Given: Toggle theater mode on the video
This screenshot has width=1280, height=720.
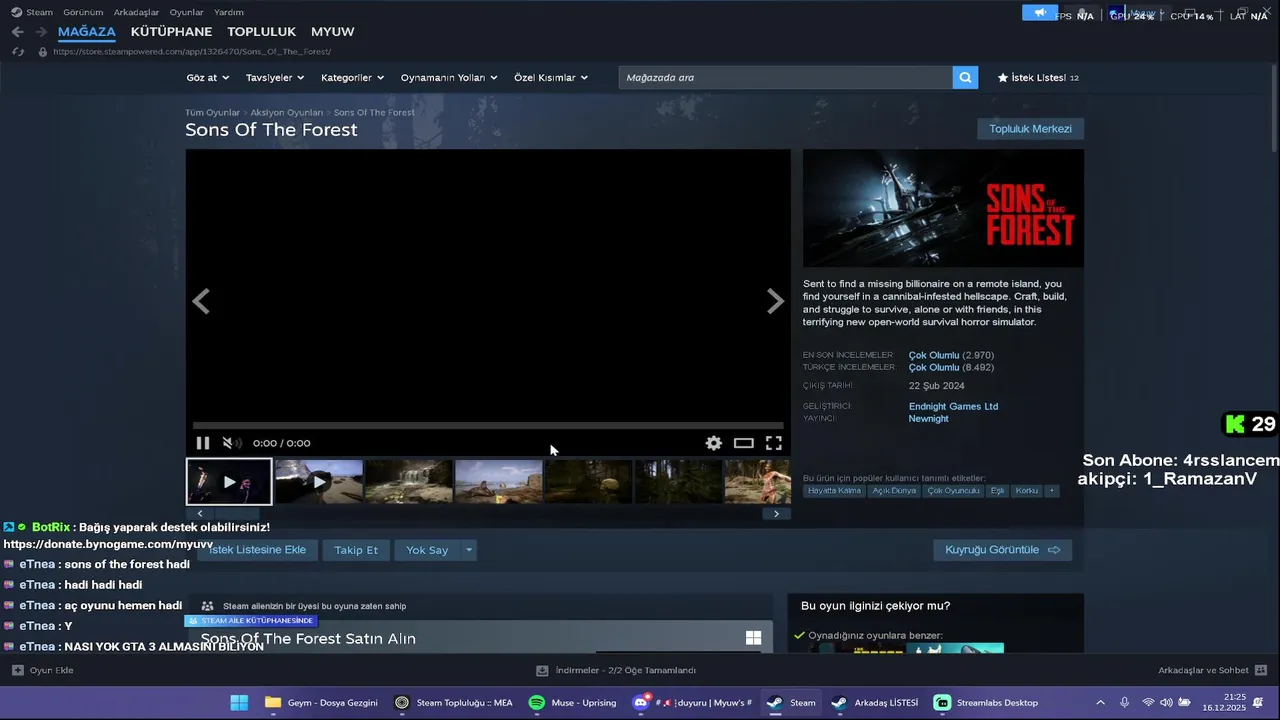Looking at the screenshot, I should coord(743,443).
